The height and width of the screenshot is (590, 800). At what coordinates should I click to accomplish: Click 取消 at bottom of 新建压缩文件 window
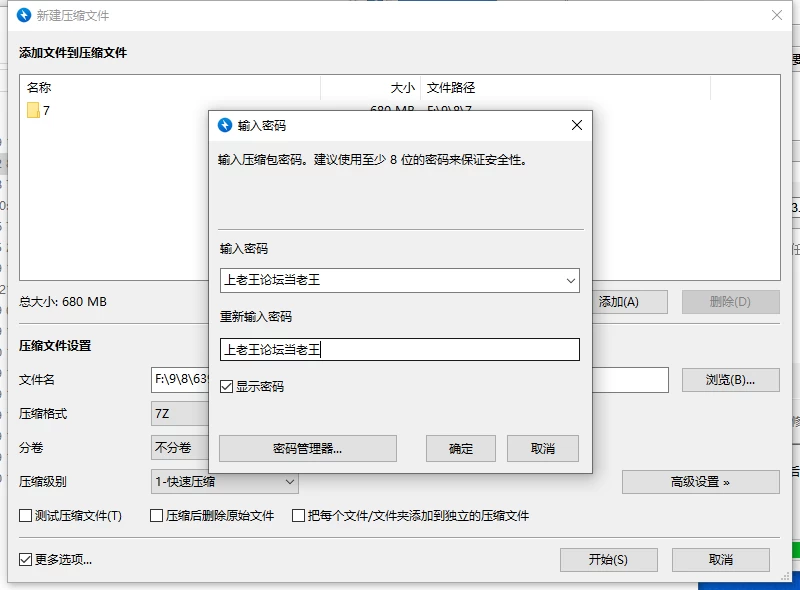[720, 560]
